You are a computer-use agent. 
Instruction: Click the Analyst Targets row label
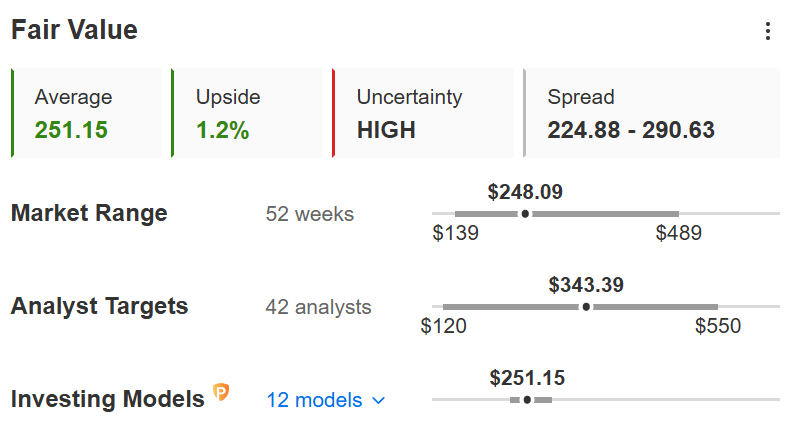tap(99, 306)
